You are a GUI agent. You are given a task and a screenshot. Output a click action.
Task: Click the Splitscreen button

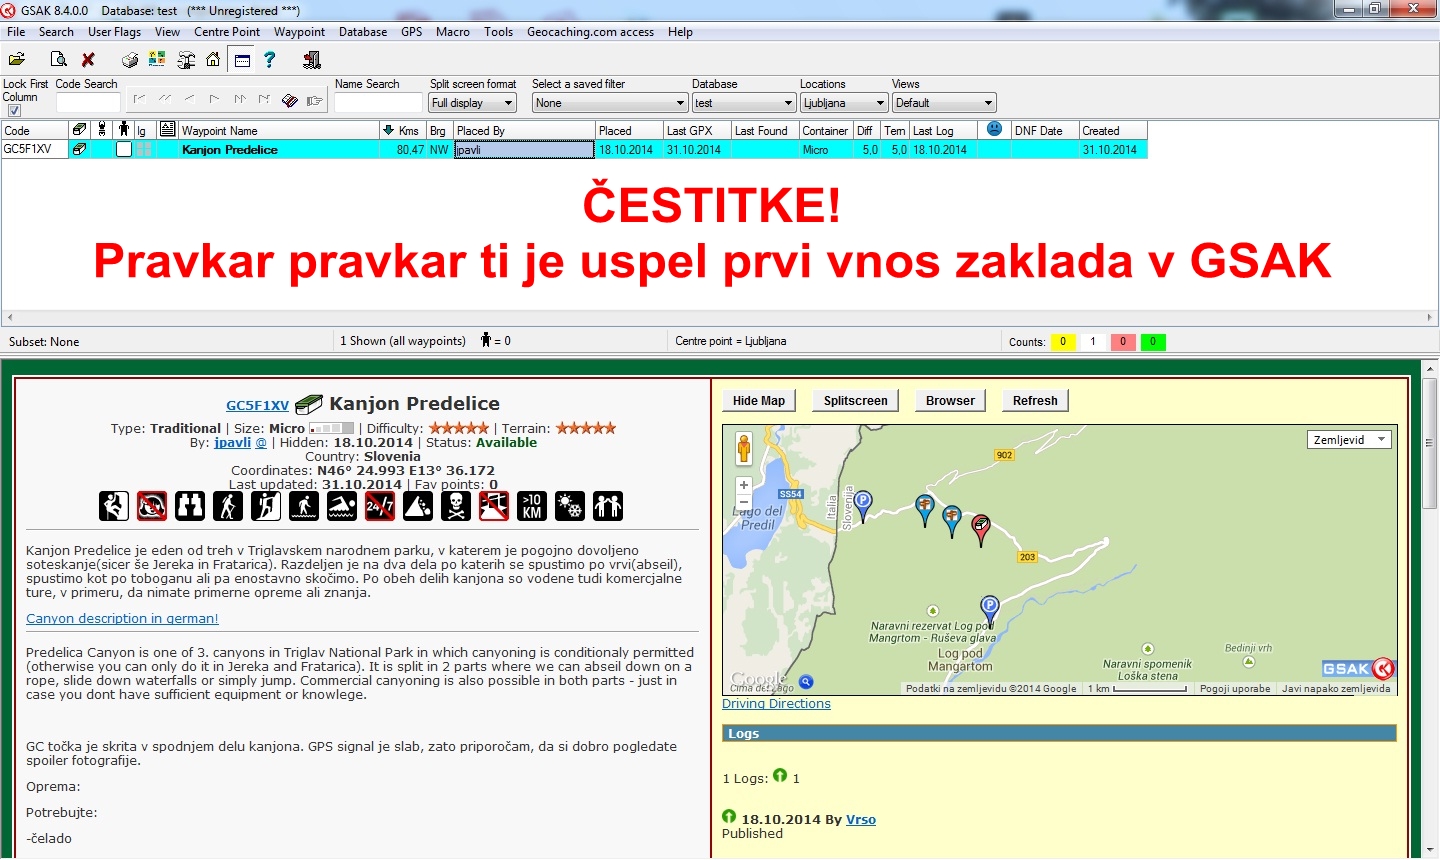pyautogui.click(x=855, y=401)
